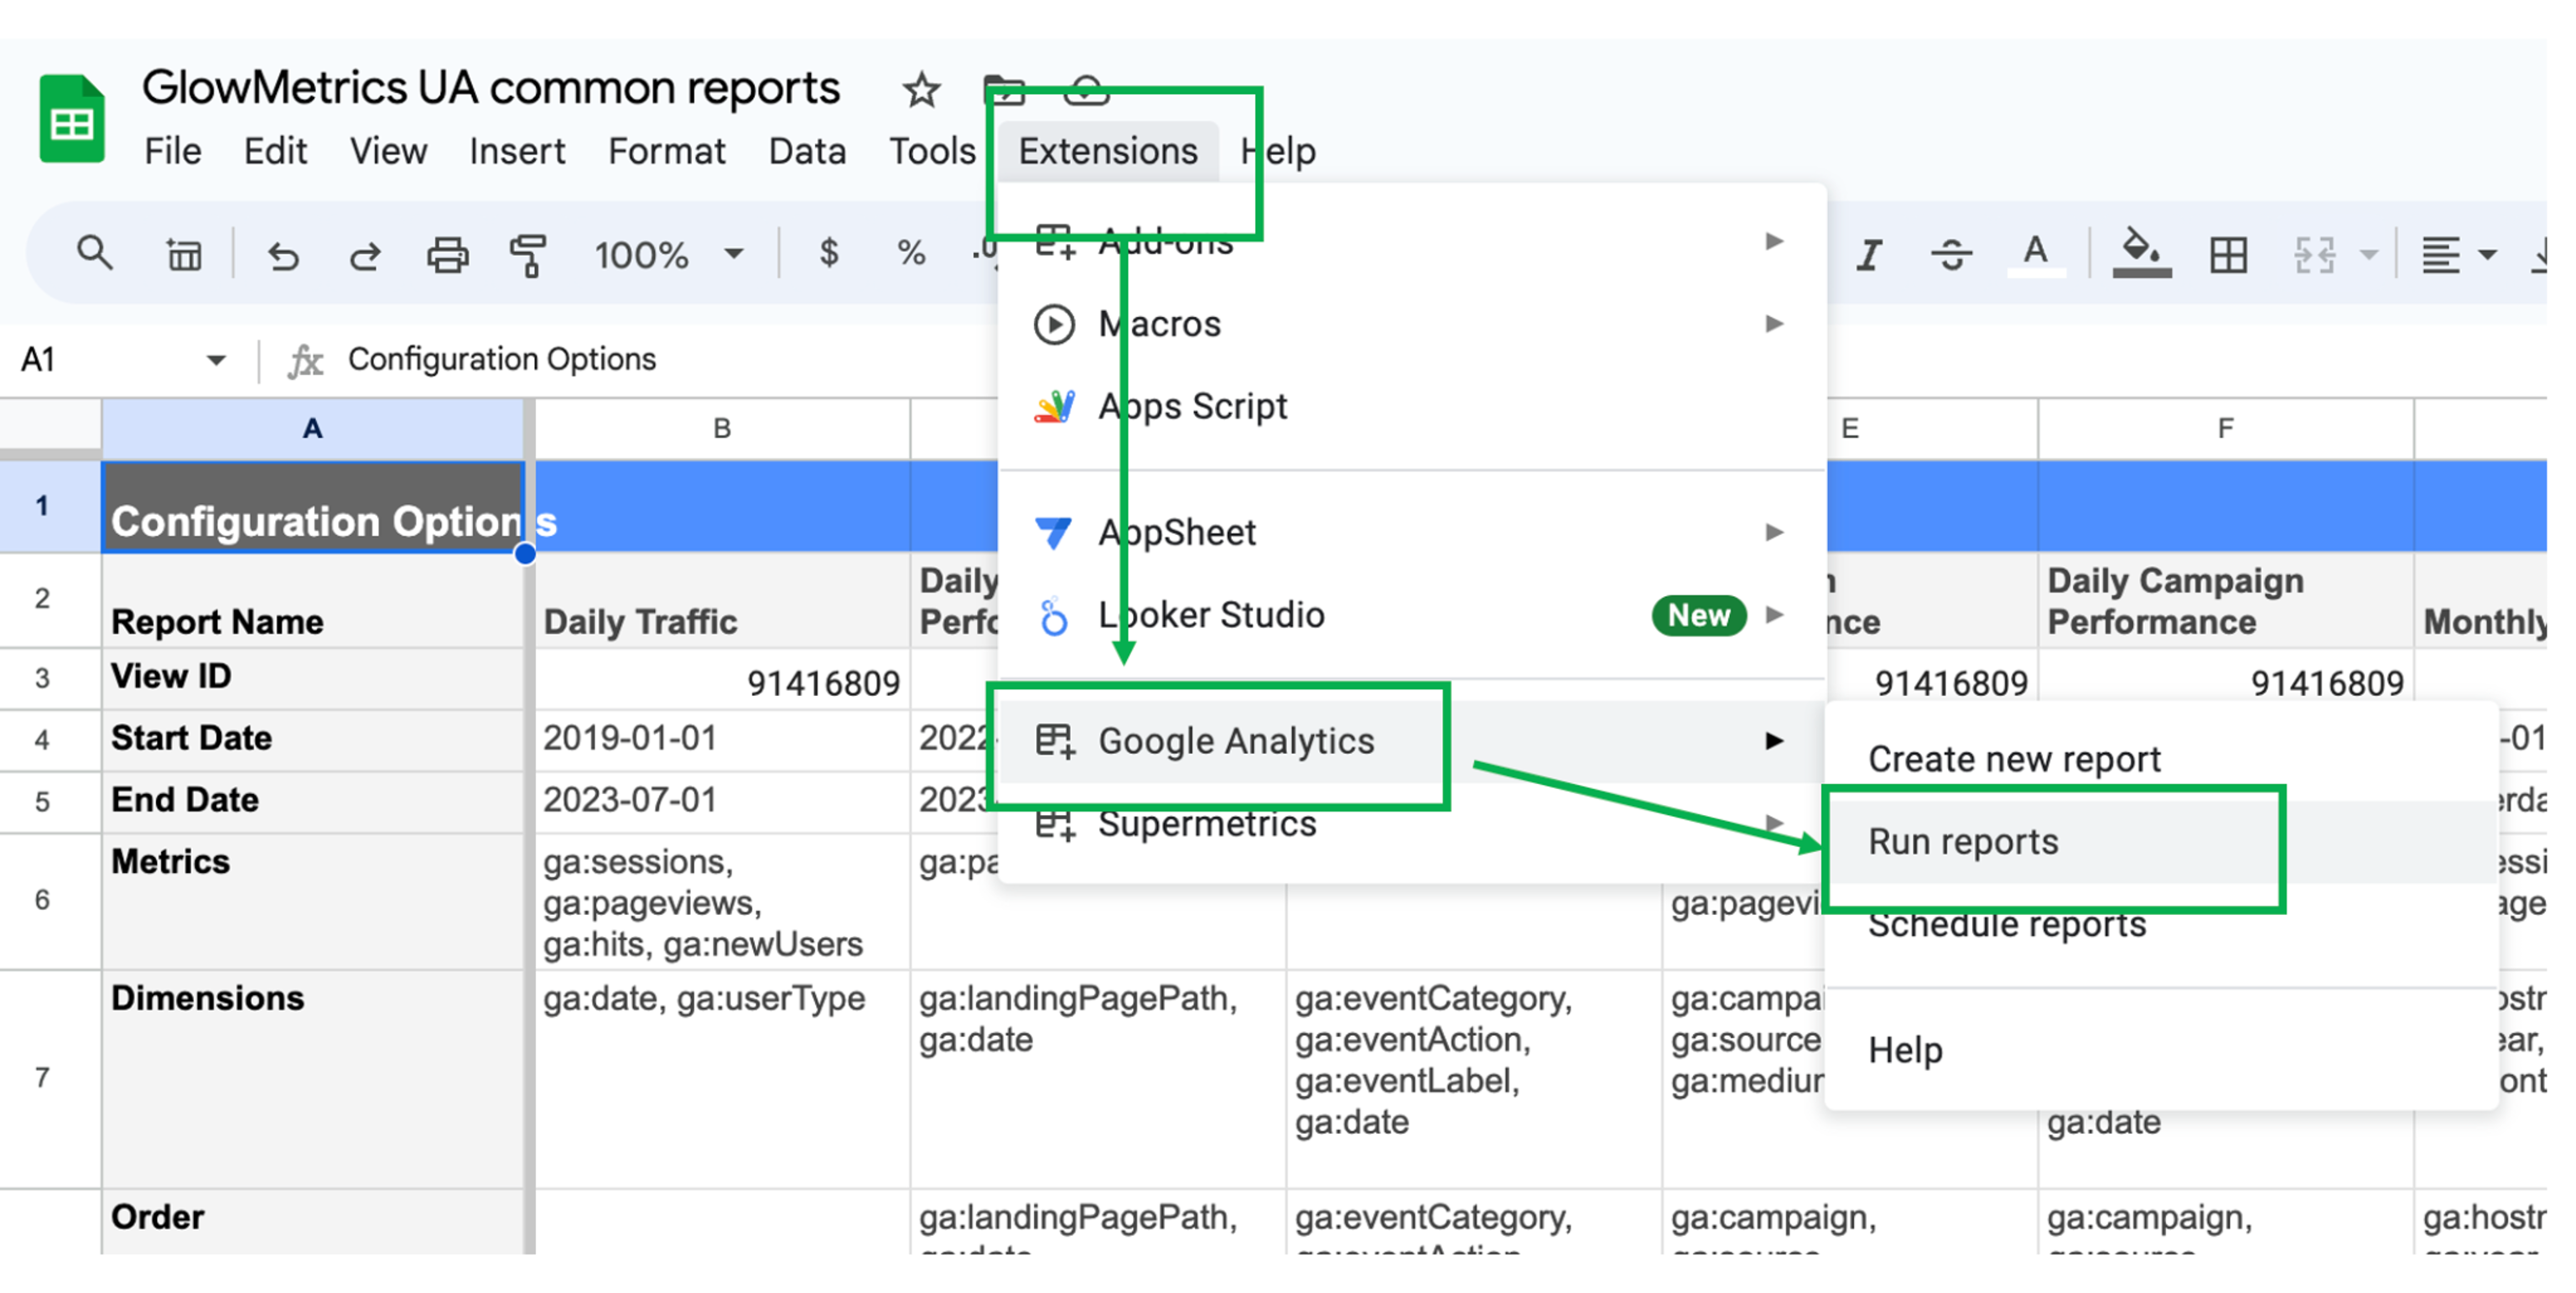Image resolution: width=2576 pixels, height=1293 pixels.
Task: Select column A header
Action: [x=313, y=429]
